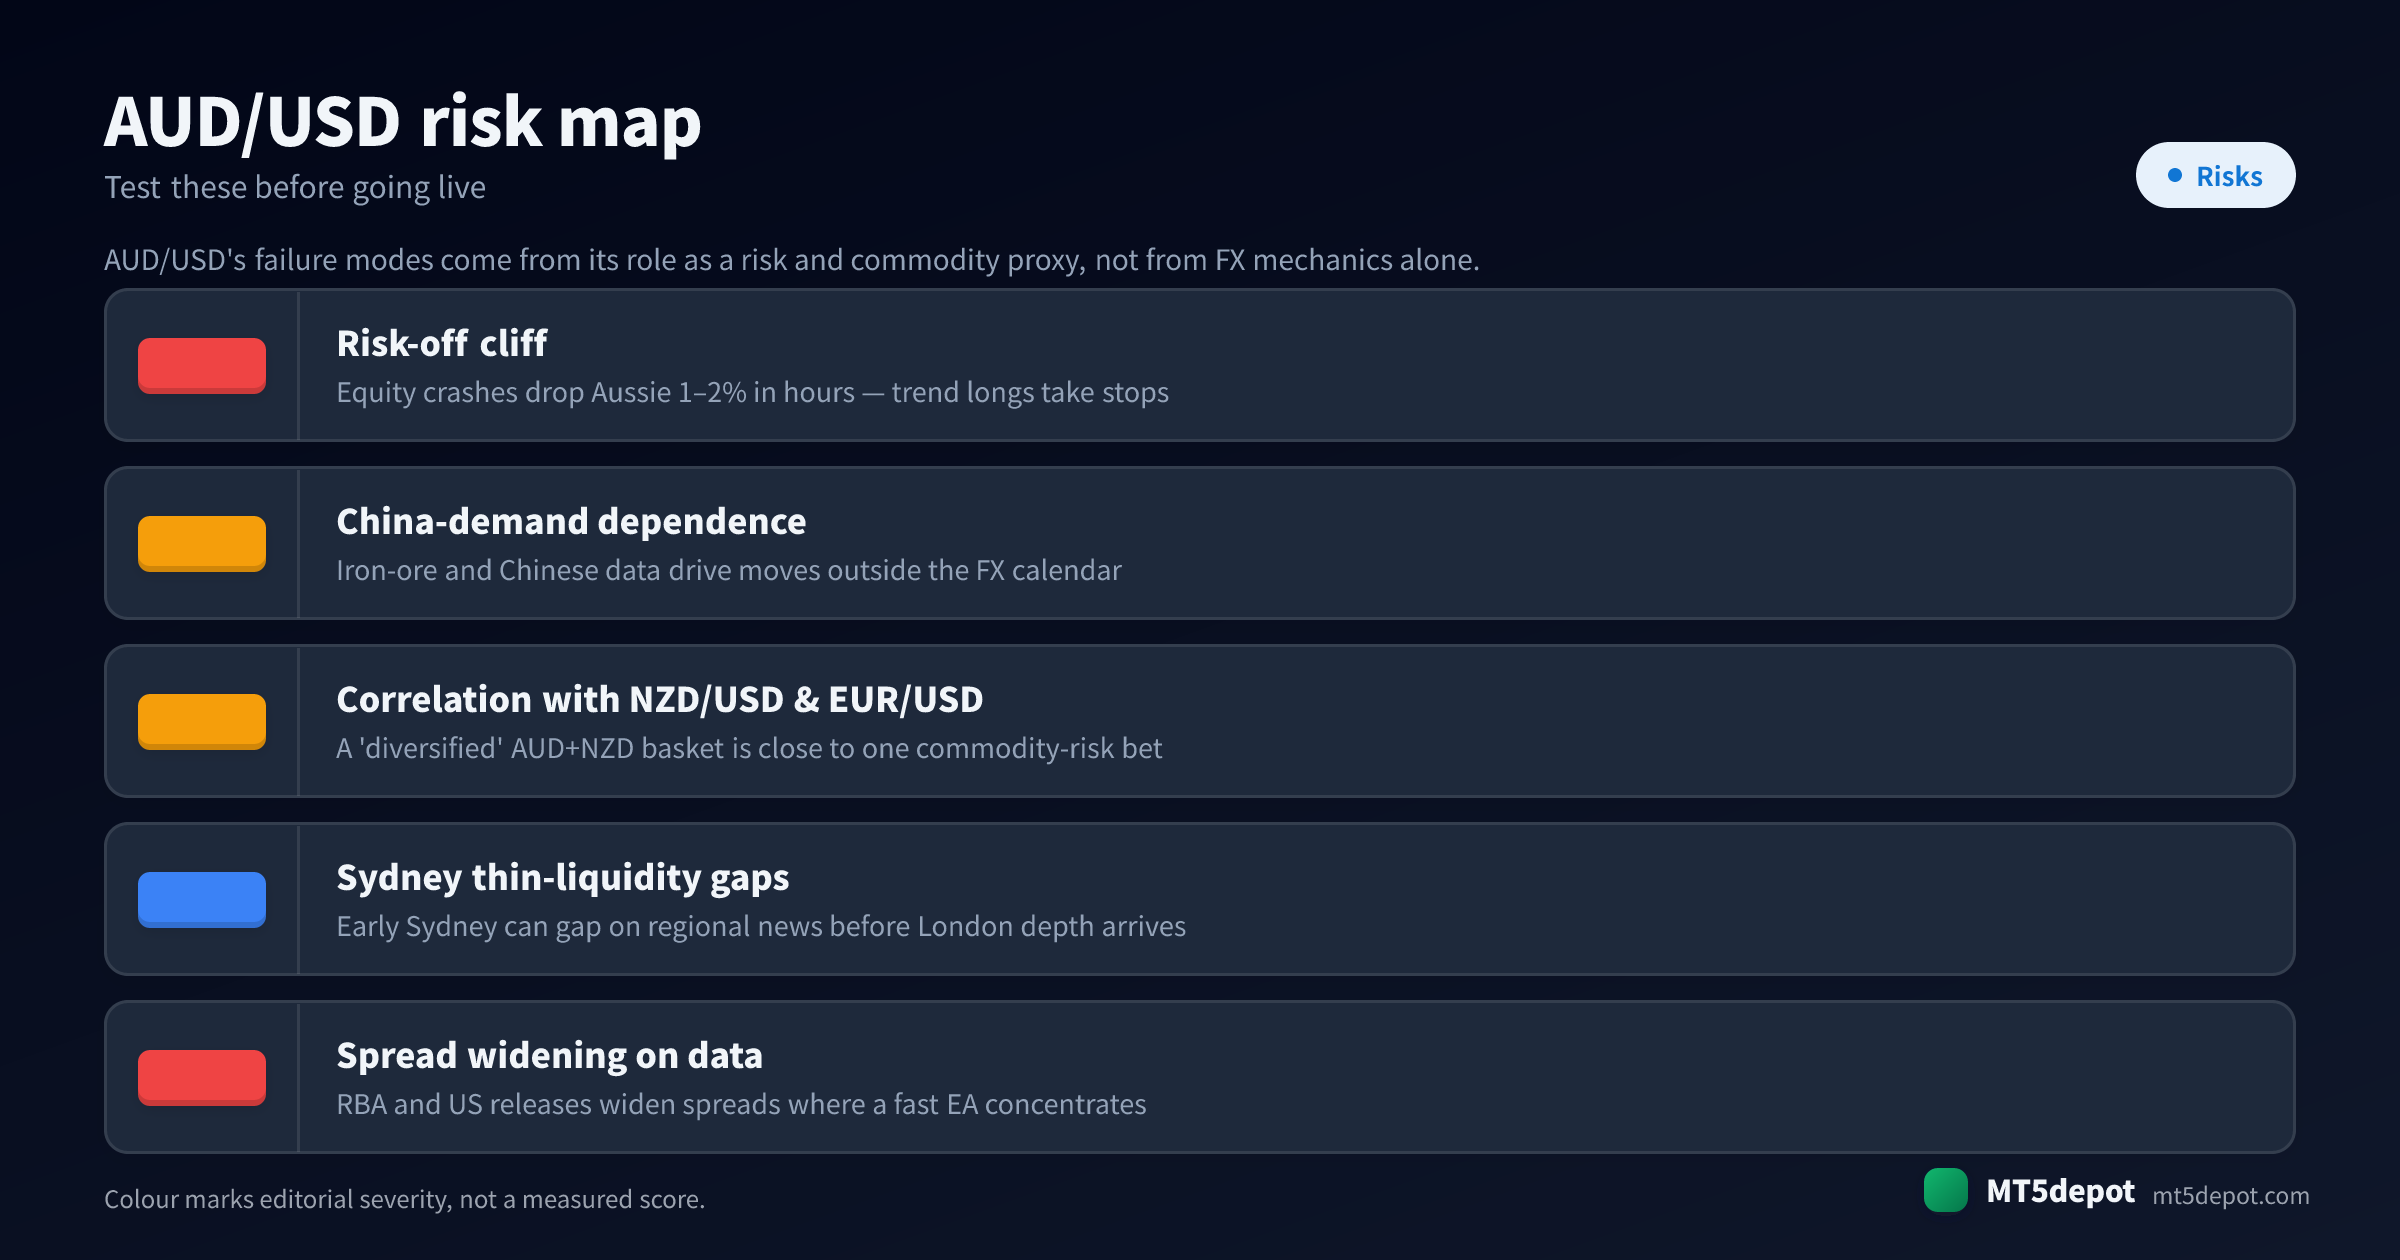
Task: Click the 'RBA and US releases' description text
Action: coord(741,1104)
